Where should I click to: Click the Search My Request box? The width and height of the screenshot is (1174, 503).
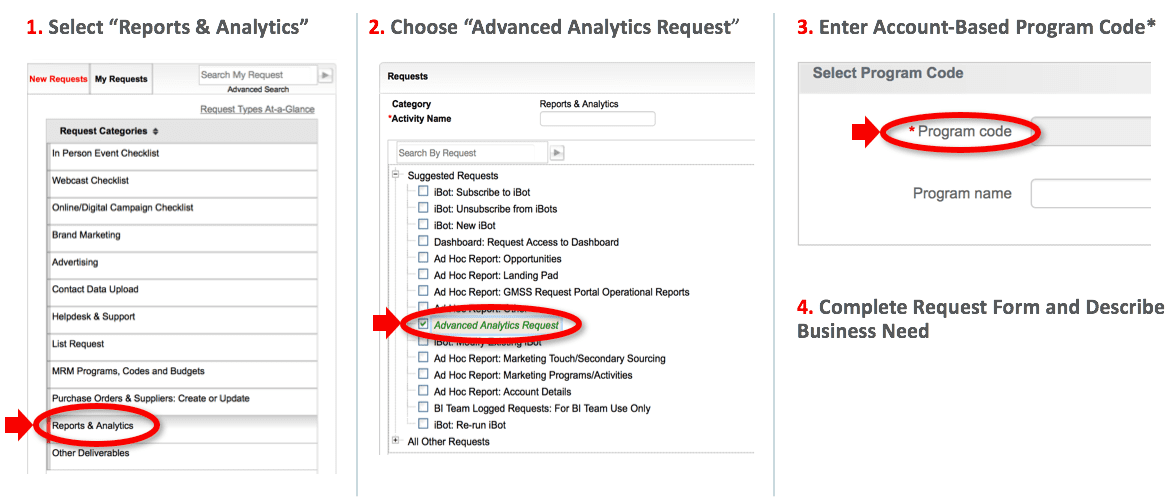[256, 75]
